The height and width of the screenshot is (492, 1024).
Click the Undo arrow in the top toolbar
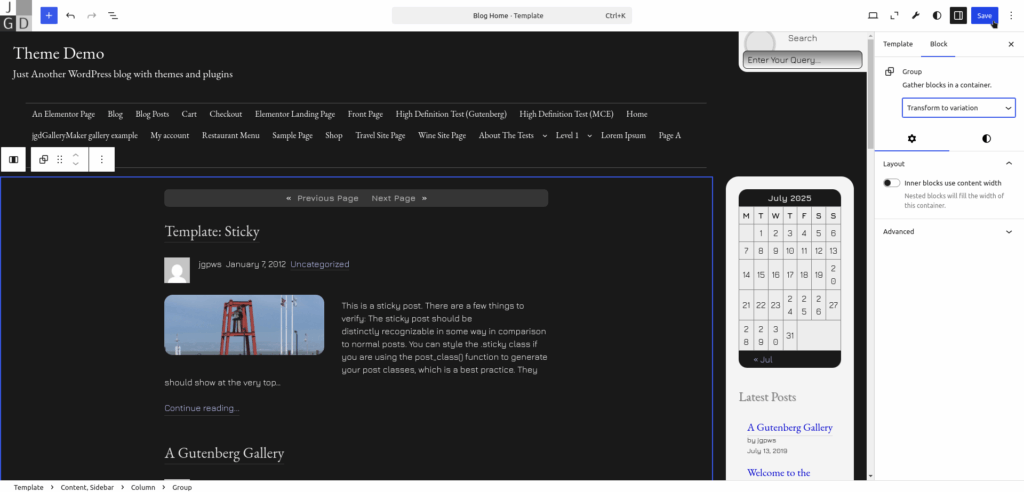(x=70, y=16)
